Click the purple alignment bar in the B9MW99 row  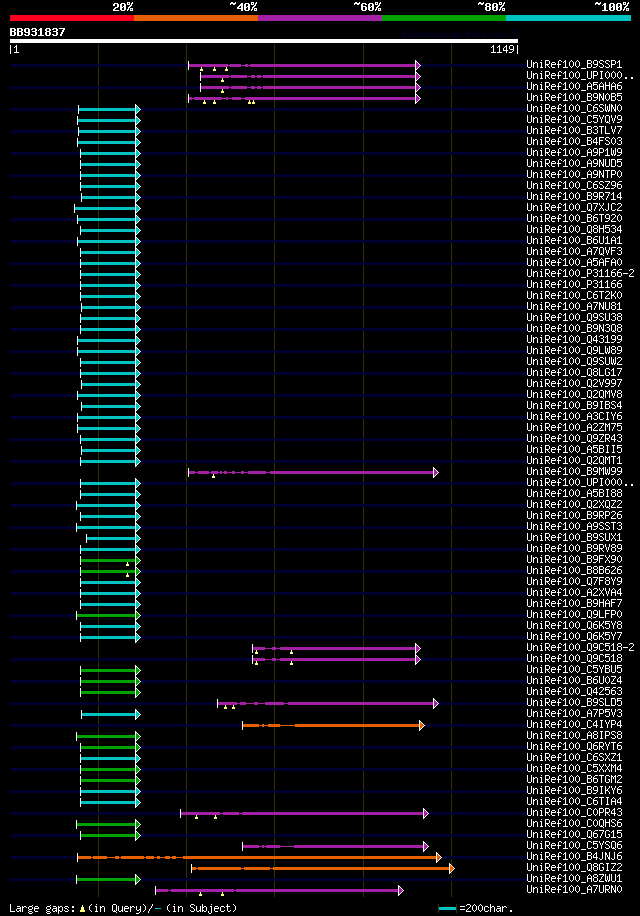[313, 472]
